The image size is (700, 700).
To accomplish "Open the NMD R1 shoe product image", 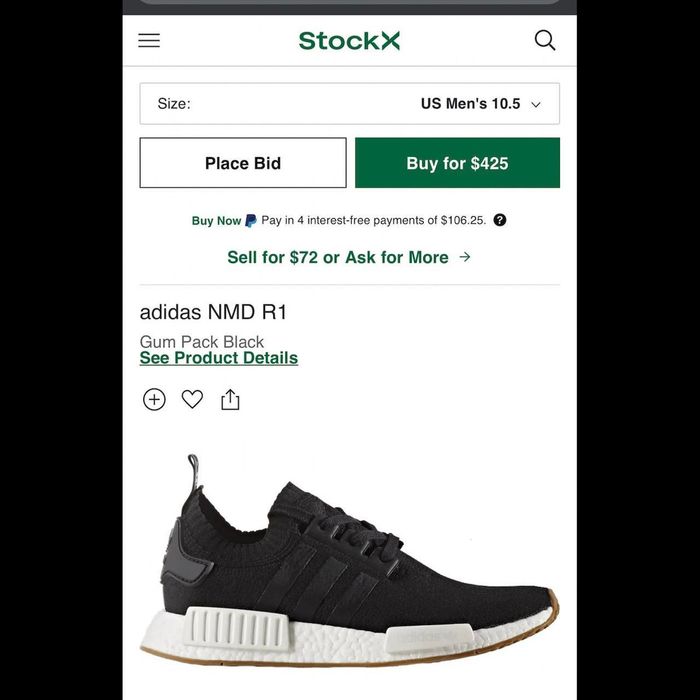I will tap(349, 560).
